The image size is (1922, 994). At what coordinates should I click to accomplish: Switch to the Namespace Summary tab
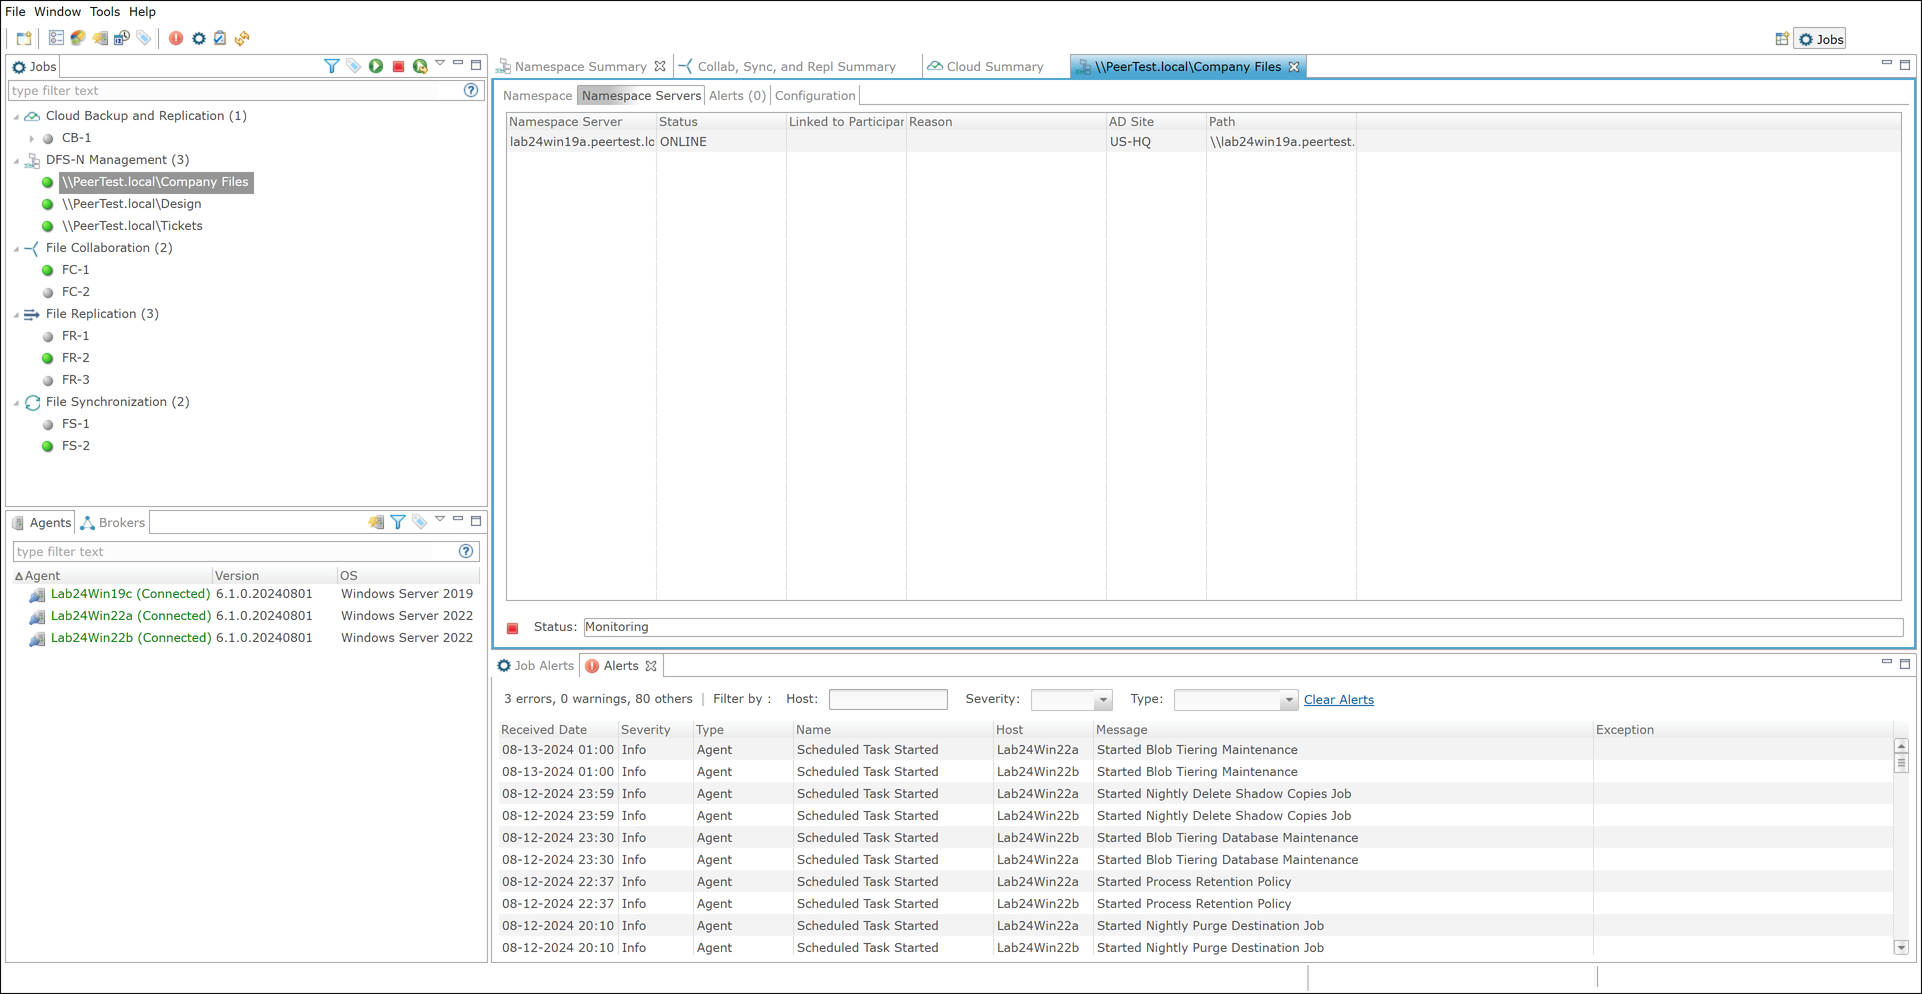[580, 67]
